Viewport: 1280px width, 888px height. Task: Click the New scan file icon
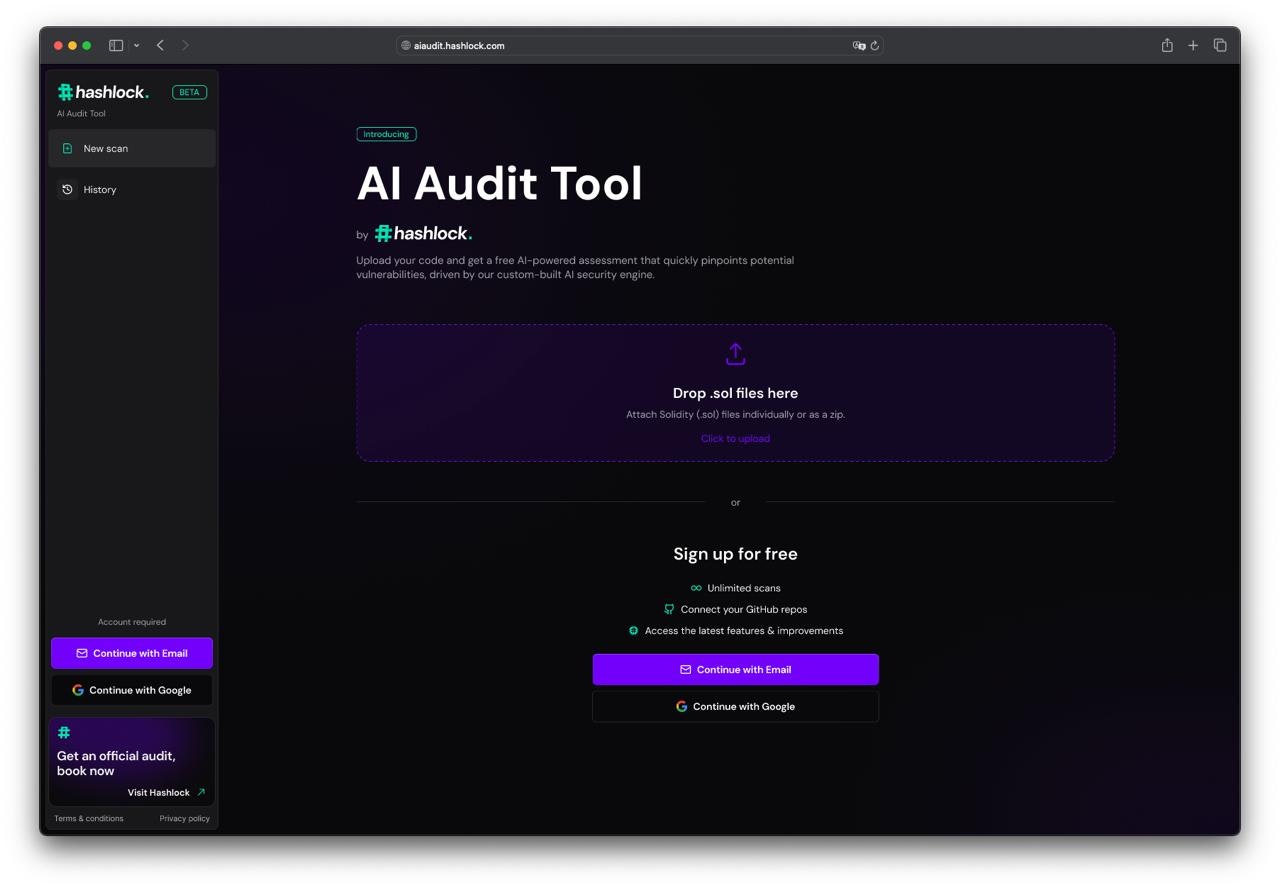point(67,148)
